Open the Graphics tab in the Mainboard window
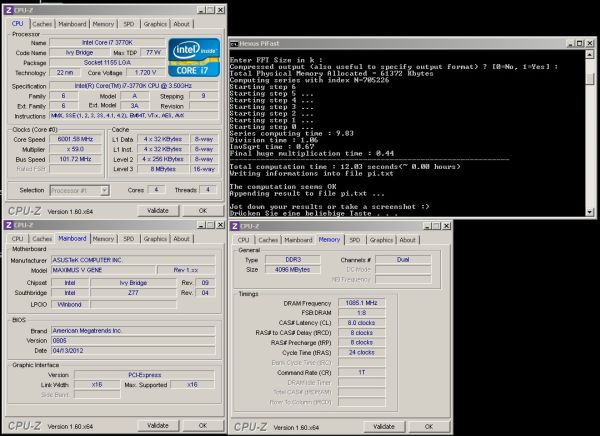Image resolution: width=600 pixels, height=436 pixels. [x=155, y=238]
